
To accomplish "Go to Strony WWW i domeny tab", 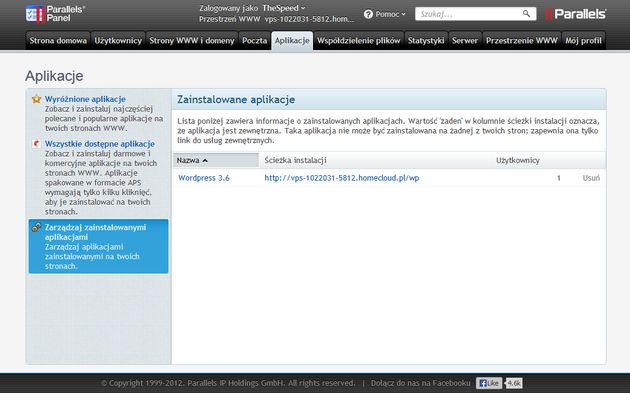I will coord(192,41).
